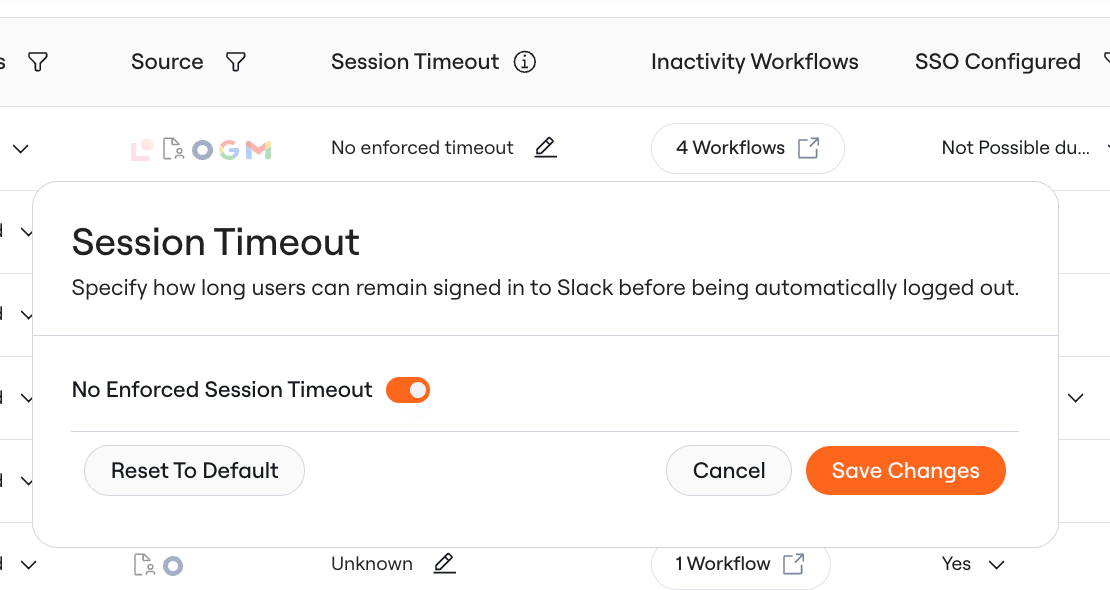Viewport: 1110px width, 590px height.
Task: Open the chevron dropdown right of the dialog
Action: click(x=1076, y=398)
